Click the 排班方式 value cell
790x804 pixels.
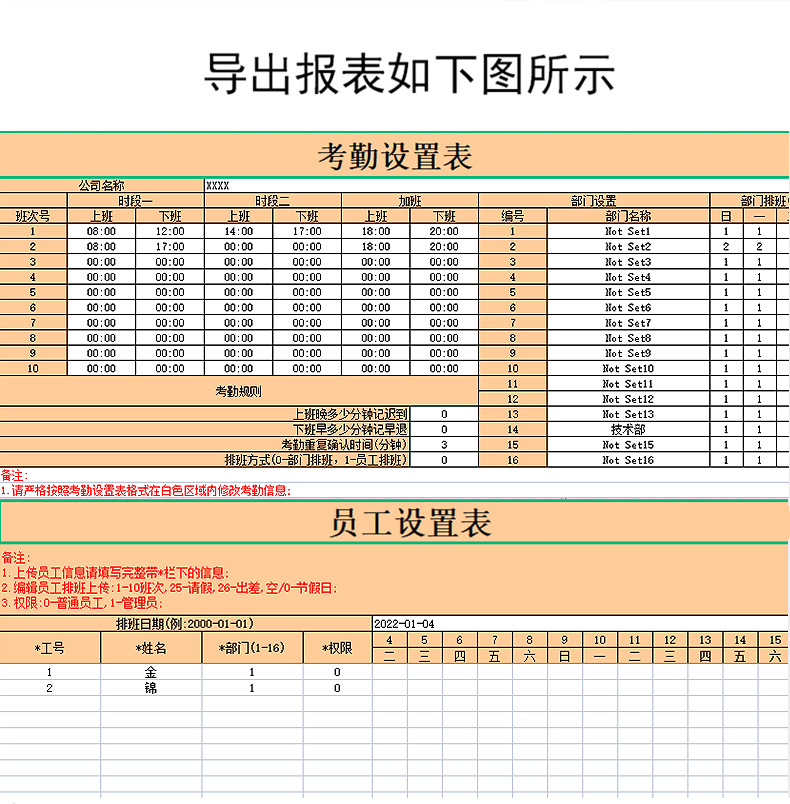[x=444, y=460]
